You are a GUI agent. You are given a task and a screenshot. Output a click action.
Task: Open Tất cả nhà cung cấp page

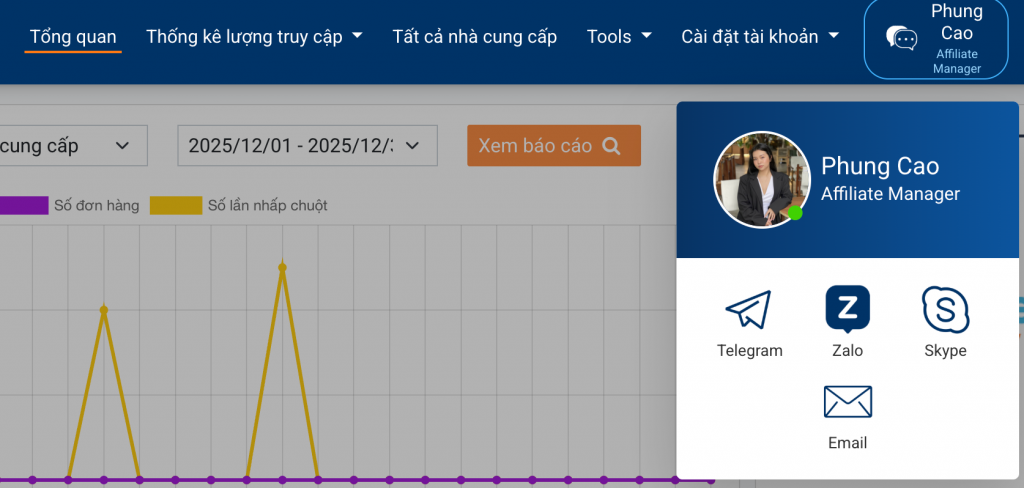pyautogui.click(x=474, y=37)
